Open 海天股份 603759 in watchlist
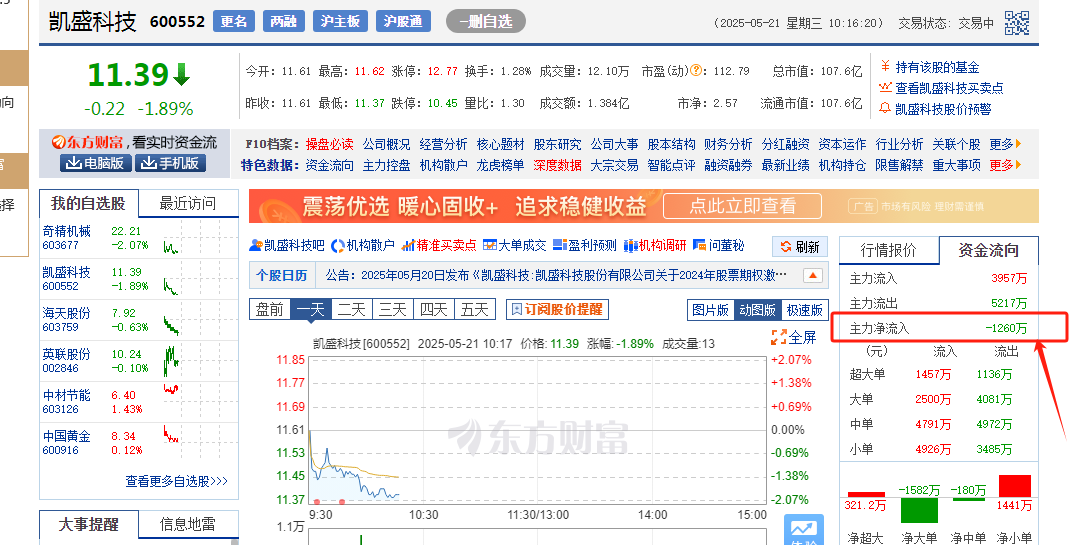1076x545 pixels. (x=67, y=320)
